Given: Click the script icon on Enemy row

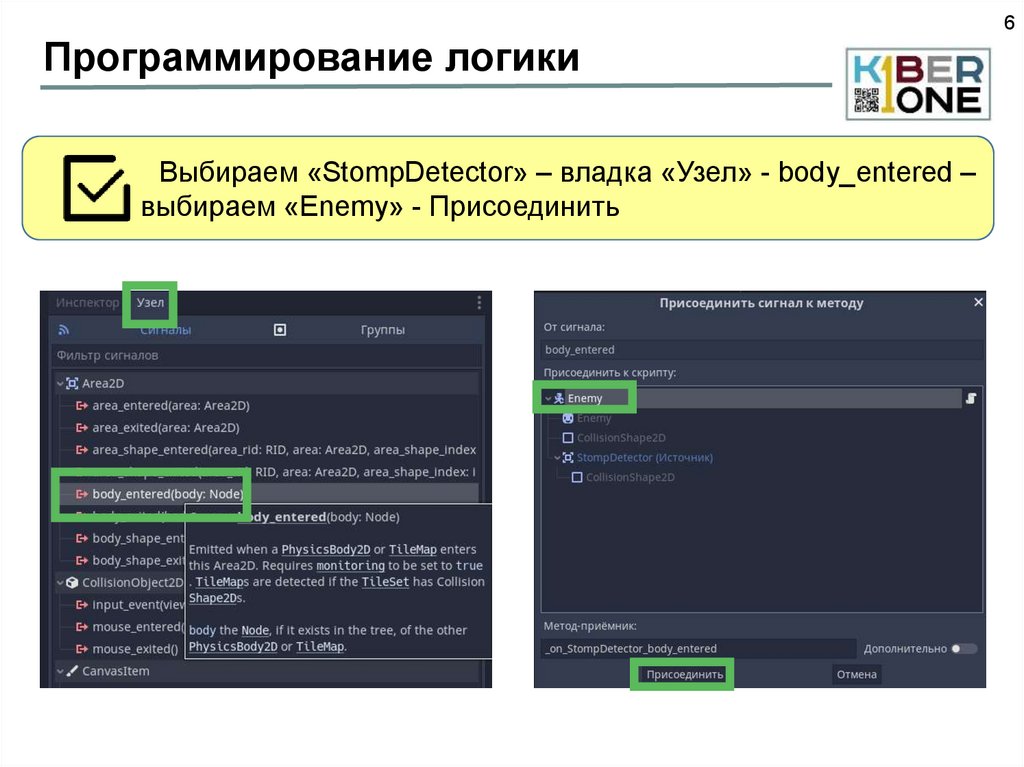Looking at the screenshot, I should click(x=970, y=398).
